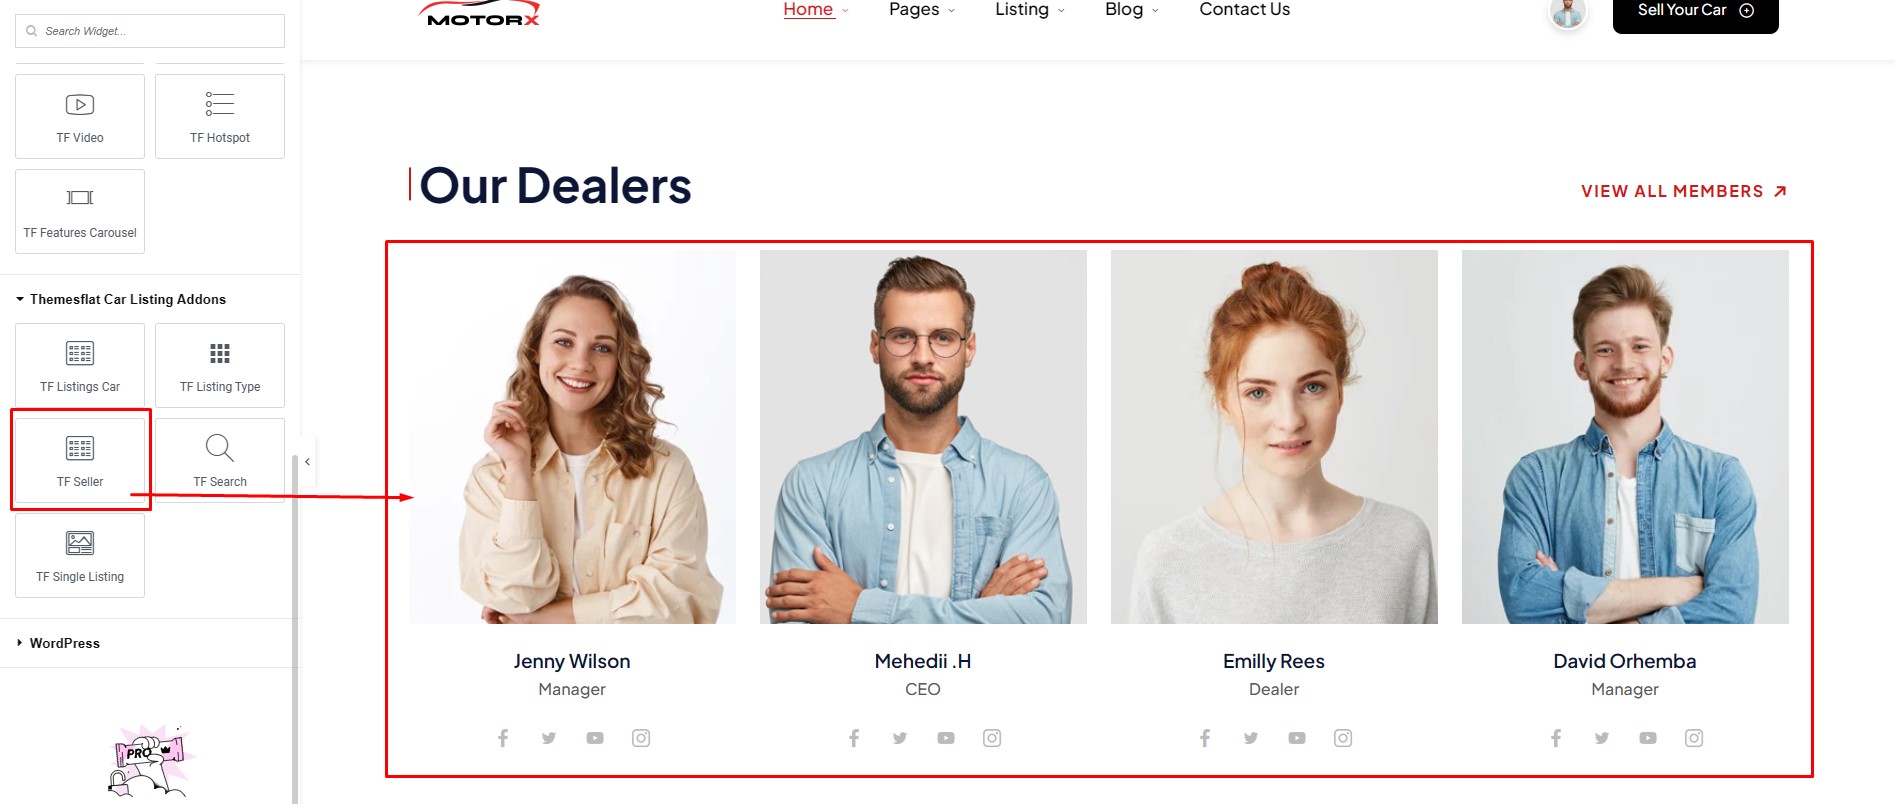Screen dimensions: 1895x804
Task: Select the TF Search widget
Action: [220, 460]
